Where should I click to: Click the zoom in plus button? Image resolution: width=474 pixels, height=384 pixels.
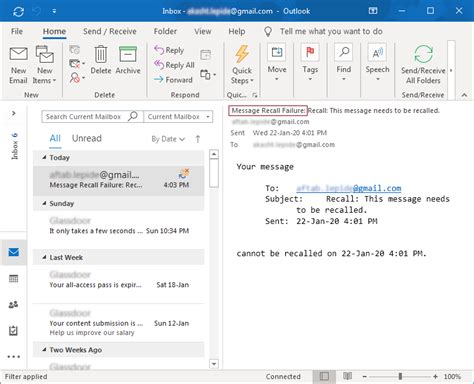pyautogui.click(x=435, y=377)
